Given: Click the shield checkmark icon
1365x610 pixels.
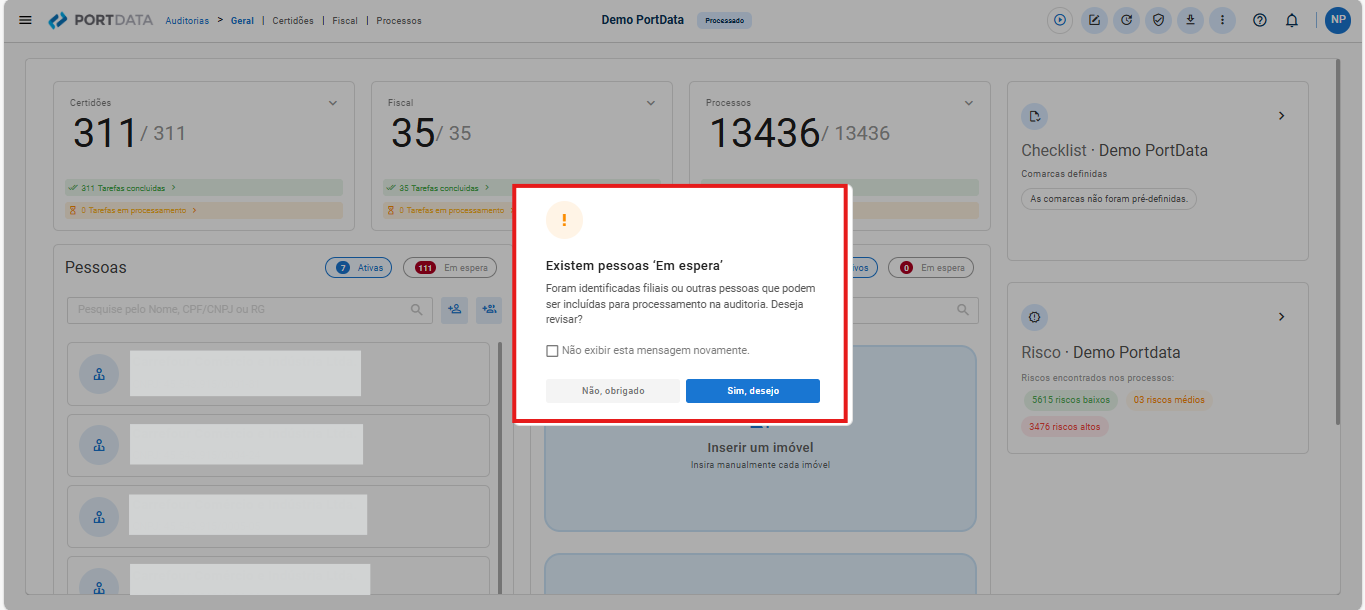Looking at the screenshot, I should tap(1158, 20).
